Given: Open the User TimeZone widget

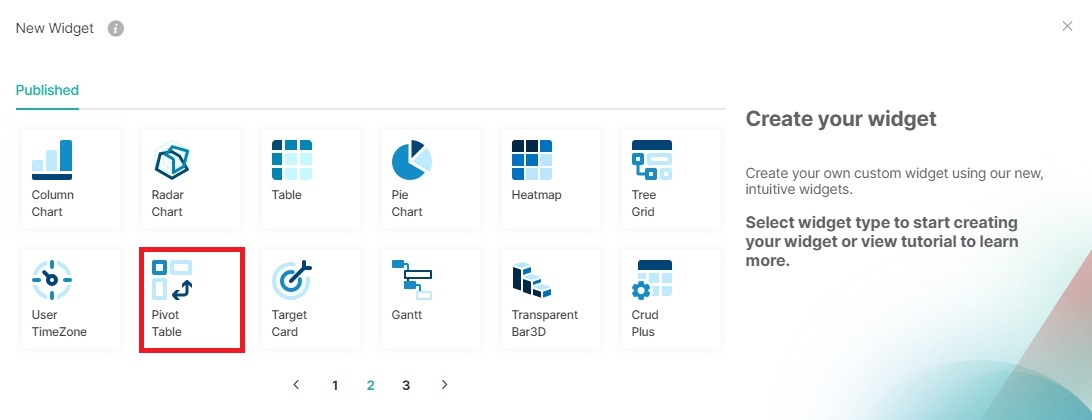Looking at the screenshot, I should pos(71,299).
